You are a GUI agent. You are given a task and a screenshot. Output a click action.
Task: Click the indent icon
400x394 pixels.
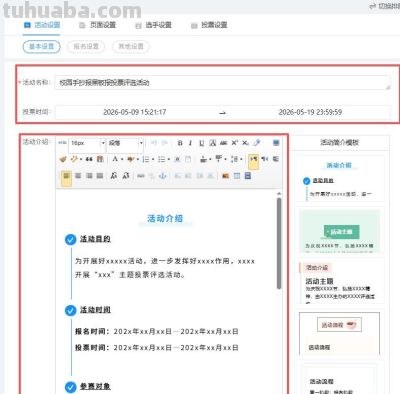(x=276, y=159)
